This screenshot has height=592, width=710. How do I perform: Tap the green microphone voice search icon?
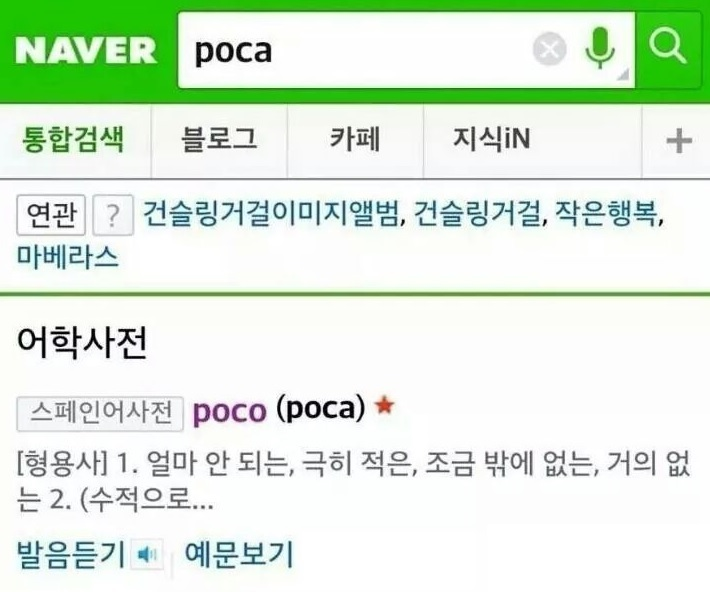[x=600, y=48]
